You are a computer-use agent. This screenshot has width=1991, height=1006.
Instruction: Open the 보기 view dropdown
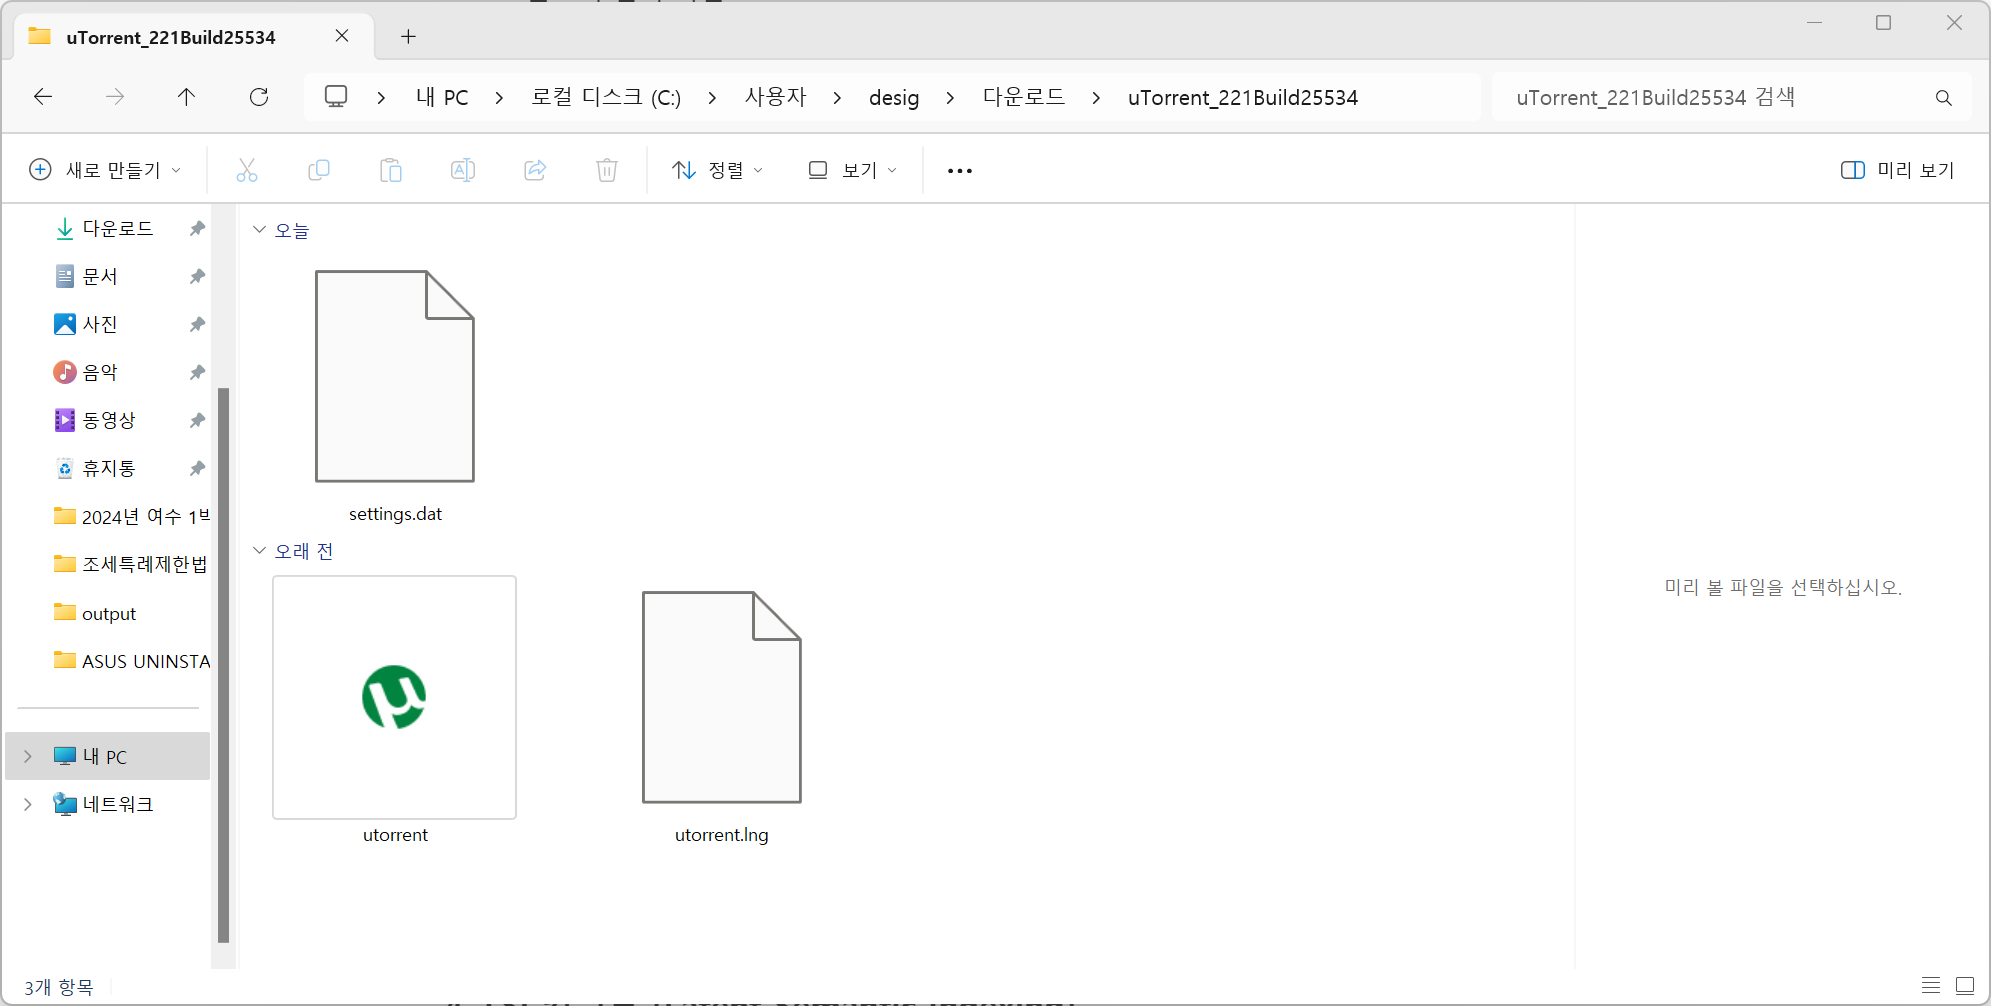tap(852, 170)
